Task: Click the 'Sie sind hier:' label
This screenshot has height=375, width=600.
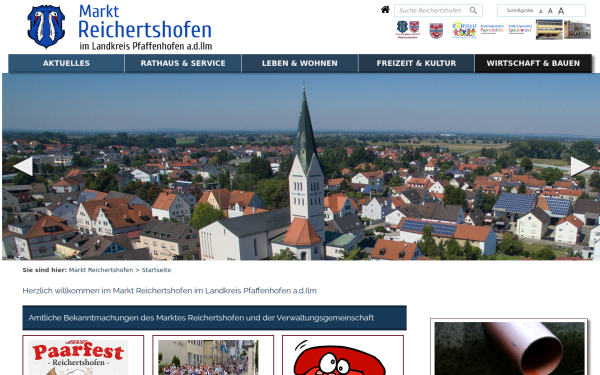Action: coord(44,270)
